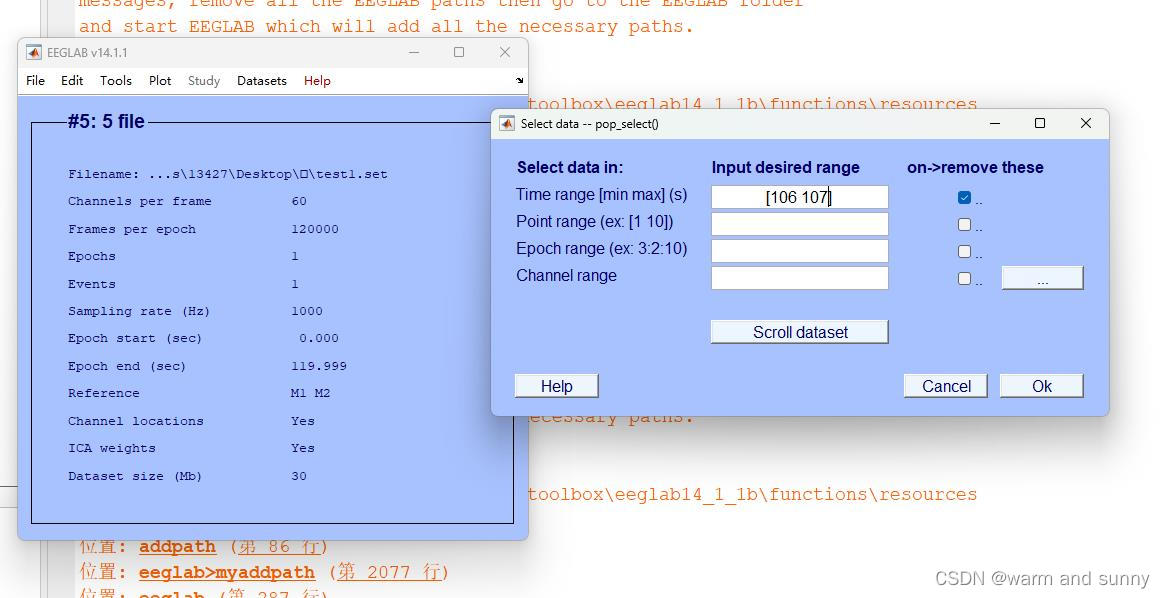
Task: Click the 'Channels per frame' label
Action: click(140, 201)
